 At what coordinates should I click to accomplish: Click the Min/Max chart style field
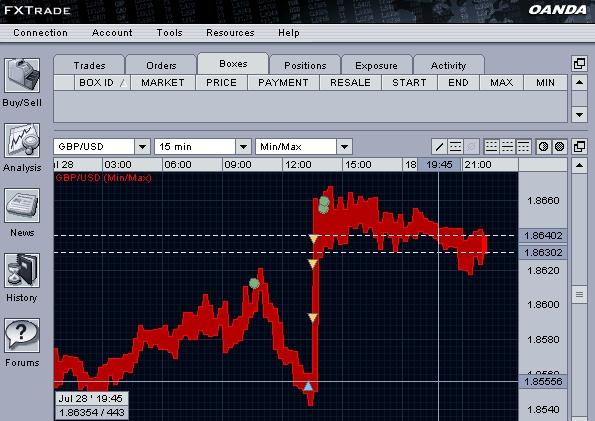(x=296, y=147)
